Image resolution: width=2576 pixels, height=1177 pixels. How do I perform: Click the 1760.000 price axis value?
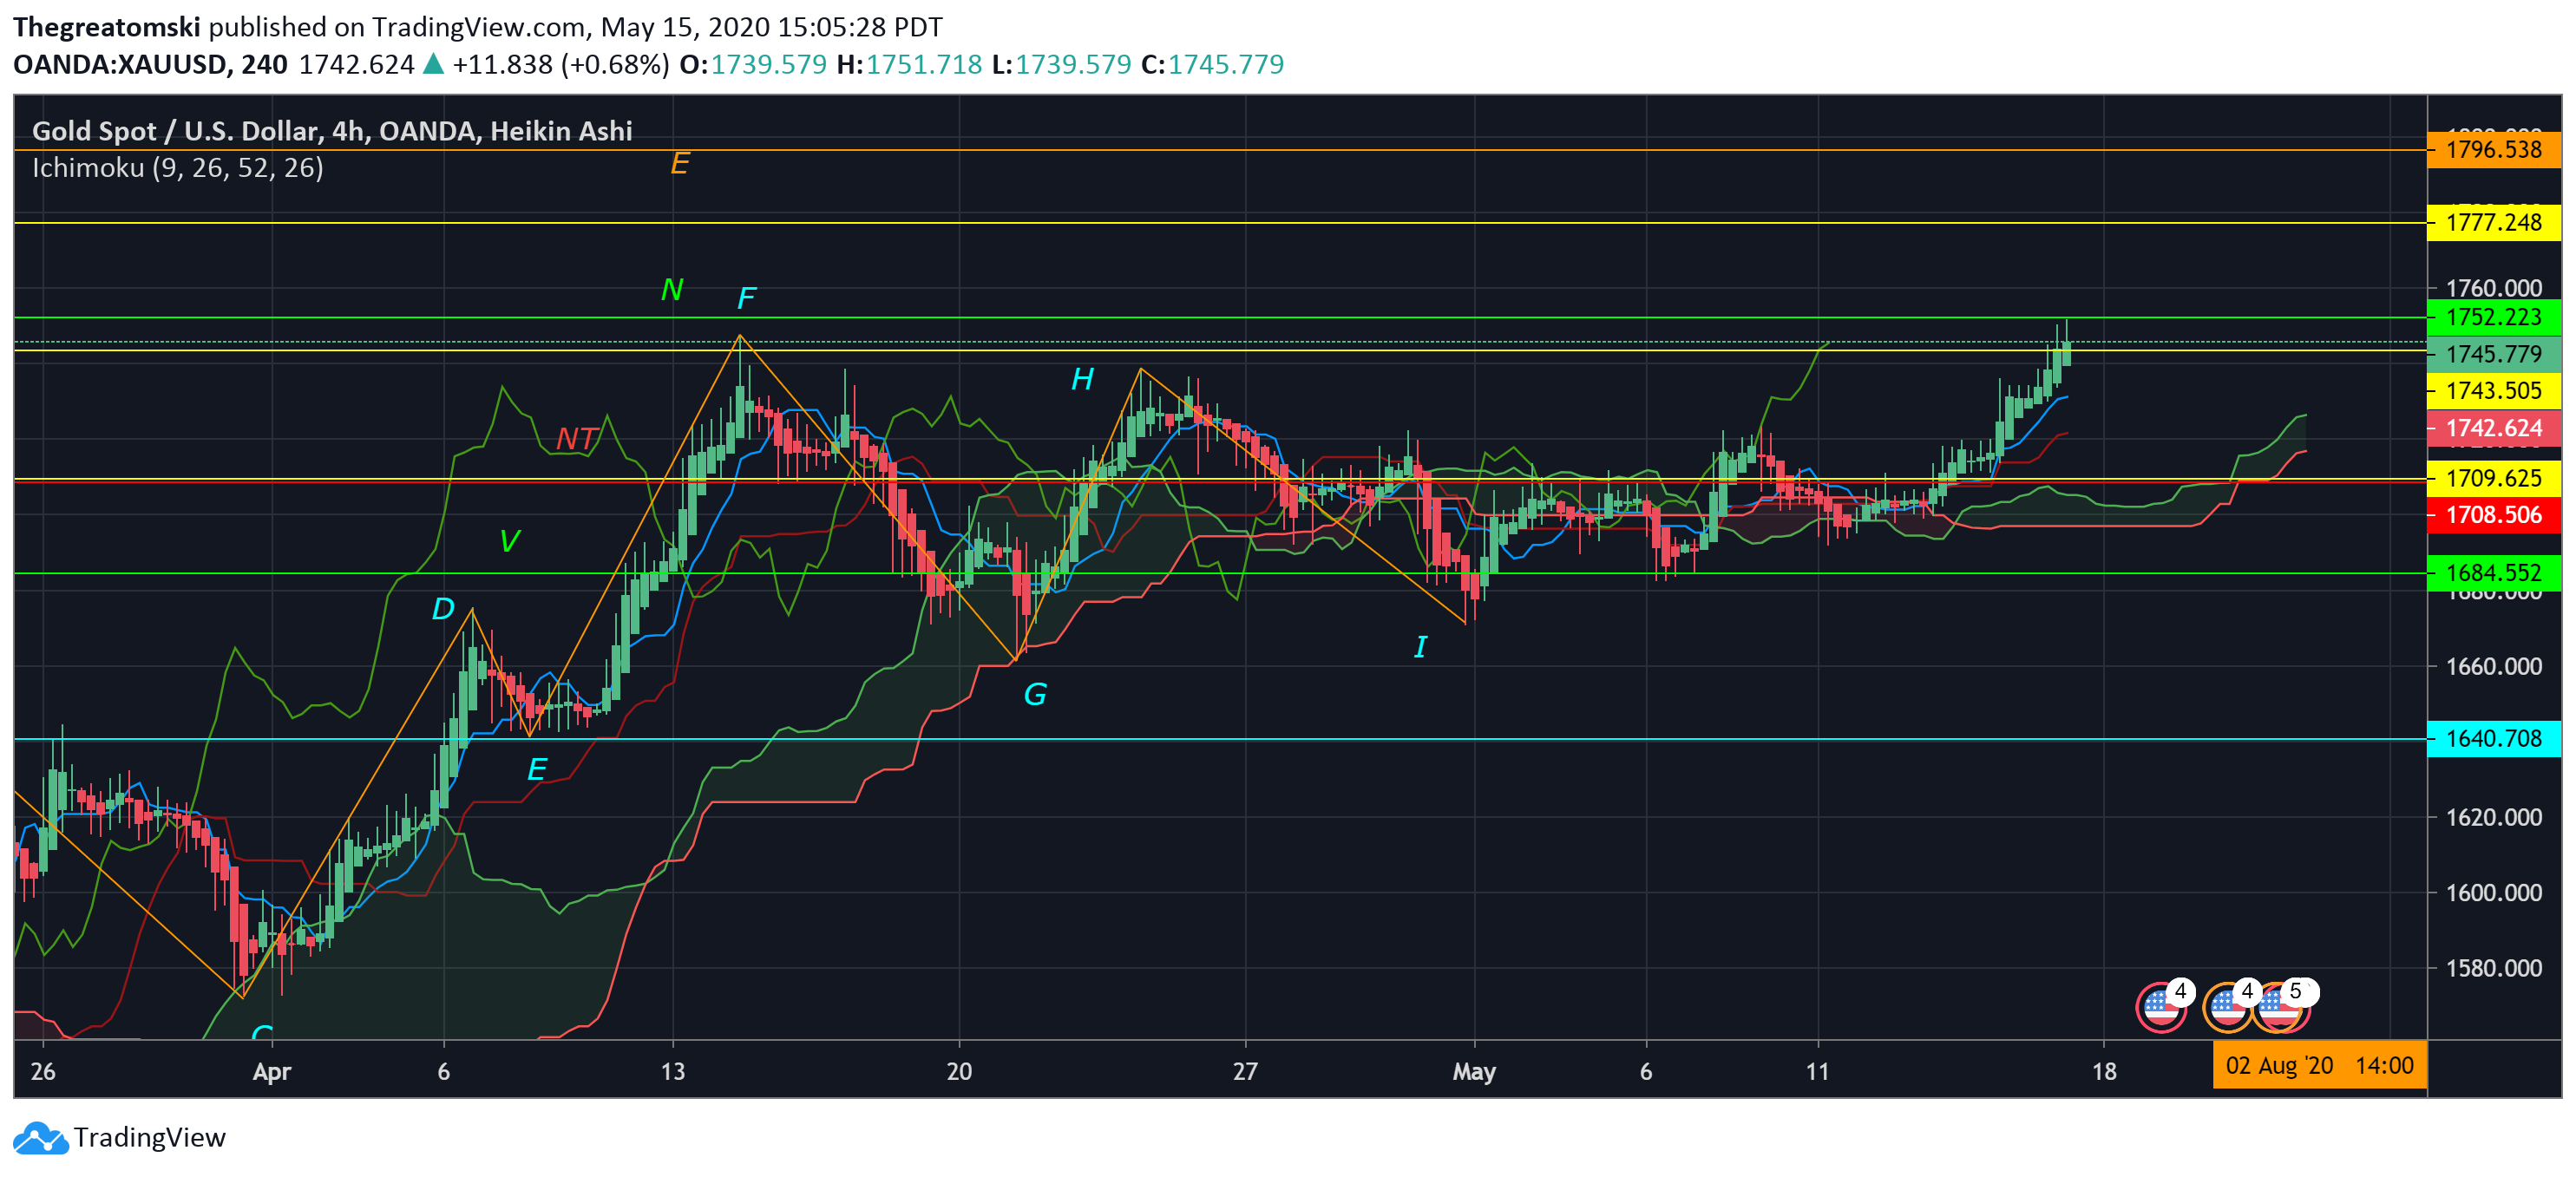[2493, 288]
